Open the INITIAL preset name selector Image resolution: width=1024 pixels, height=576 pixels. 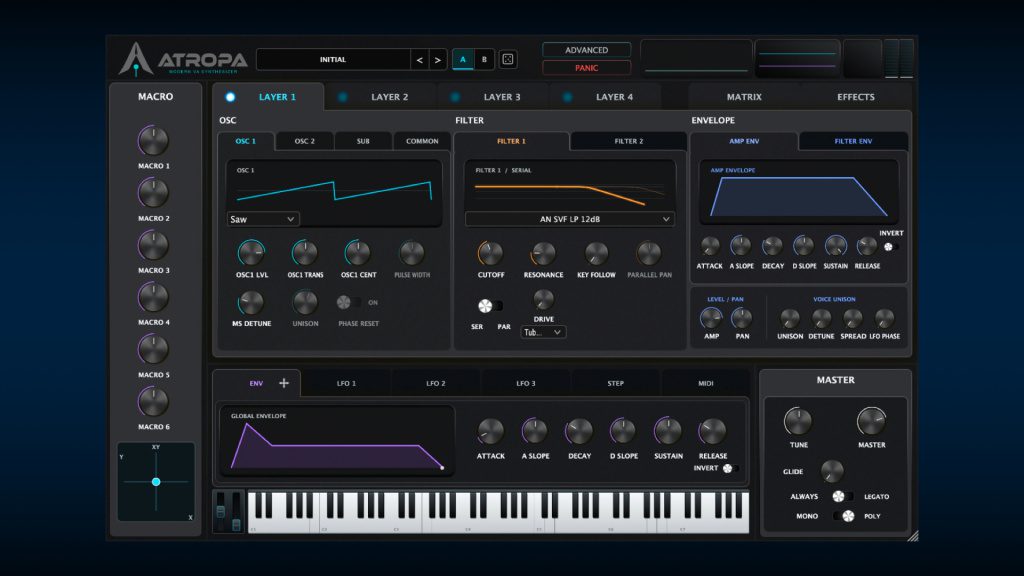point(333,59)
